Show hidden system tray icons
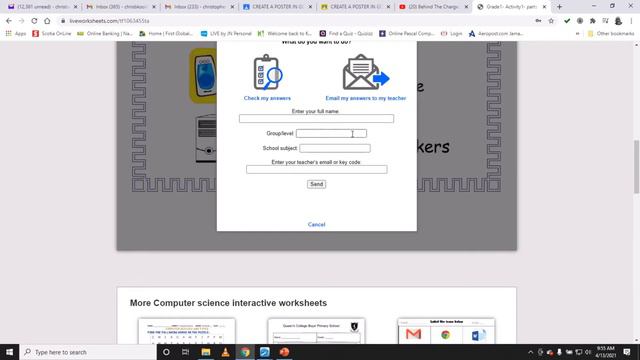 click(530, 352)
